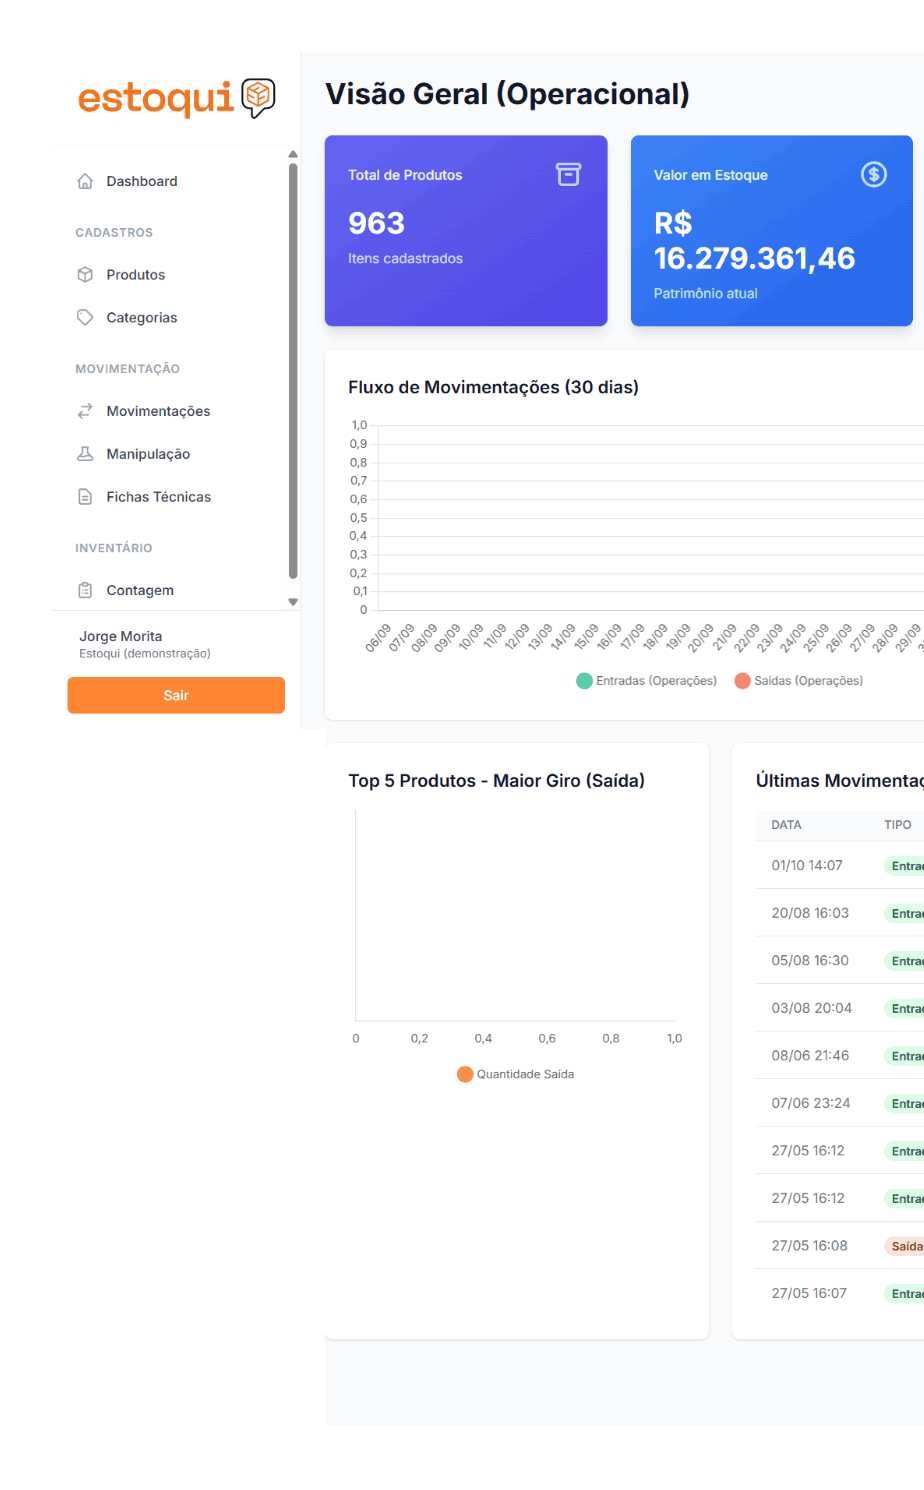924x1490 pixels.
Task: Click the 963 product count value
Action: point(376,223)
